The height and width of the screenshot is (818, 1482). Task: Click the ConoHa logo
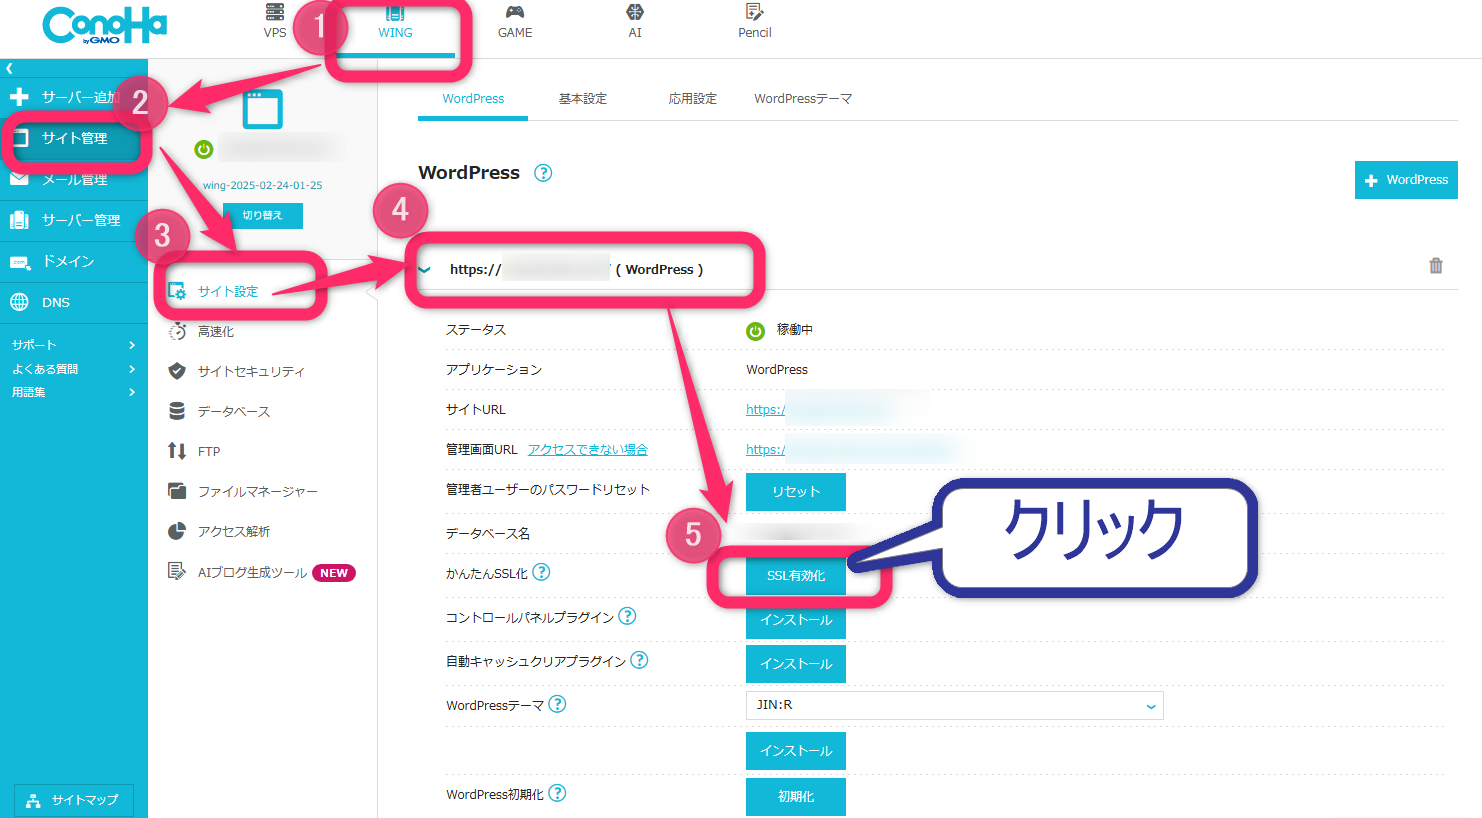(105, 25)
